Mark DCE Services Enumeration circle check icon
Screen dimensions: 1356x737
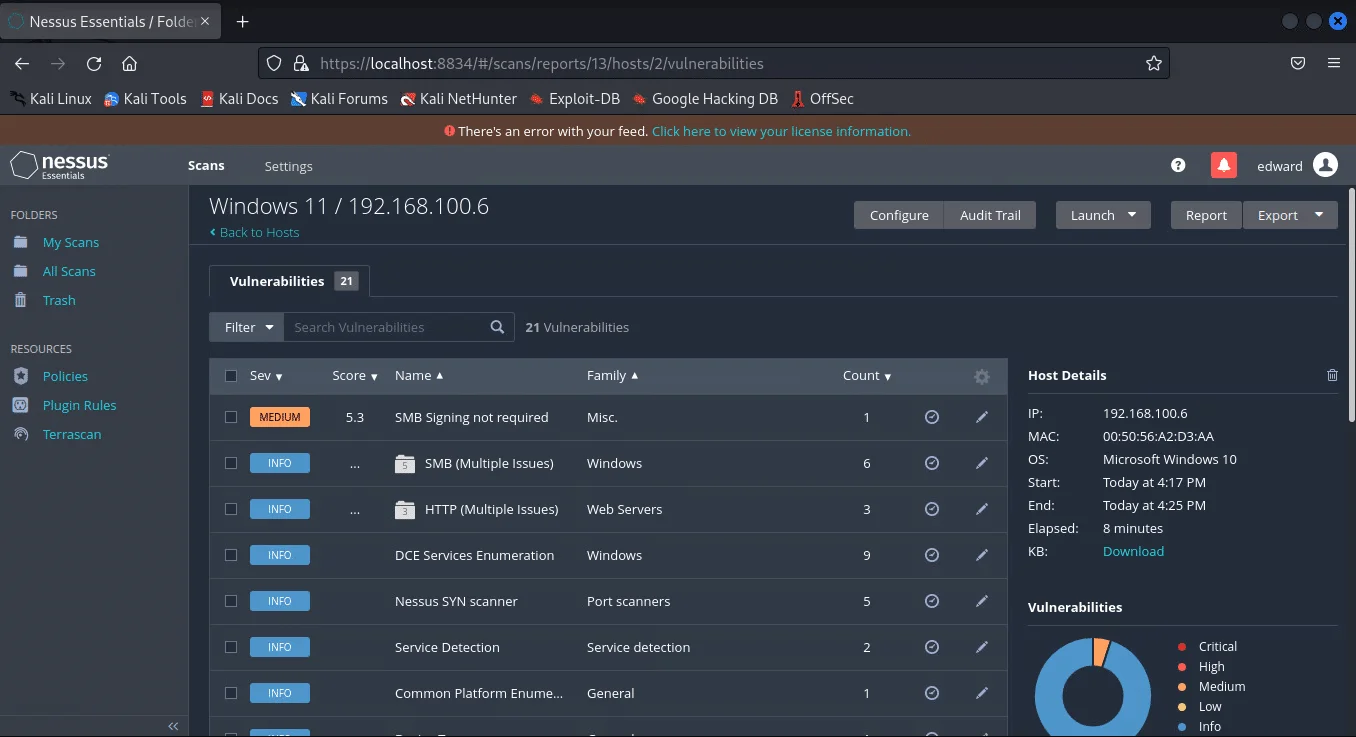click(x=931, y=555)
